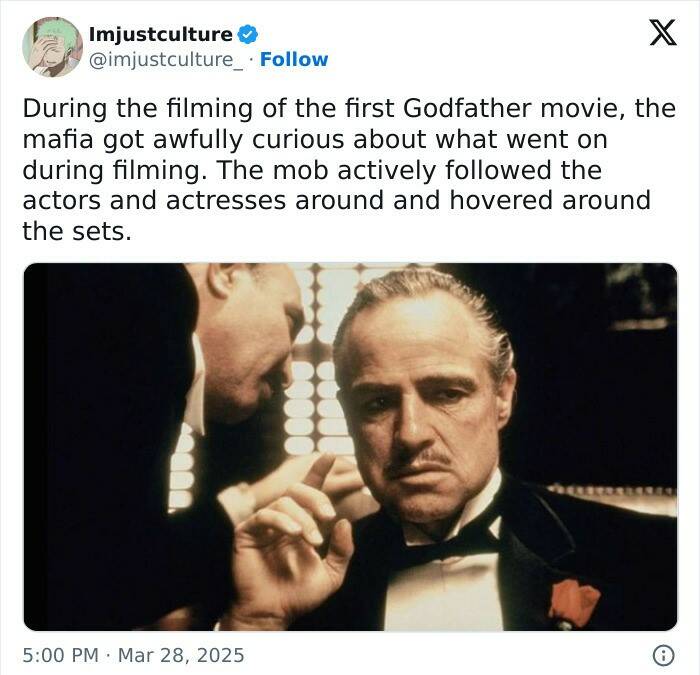Open the Imjustculture profile avatar
The image size is (700, 675).
click(53, 47)
